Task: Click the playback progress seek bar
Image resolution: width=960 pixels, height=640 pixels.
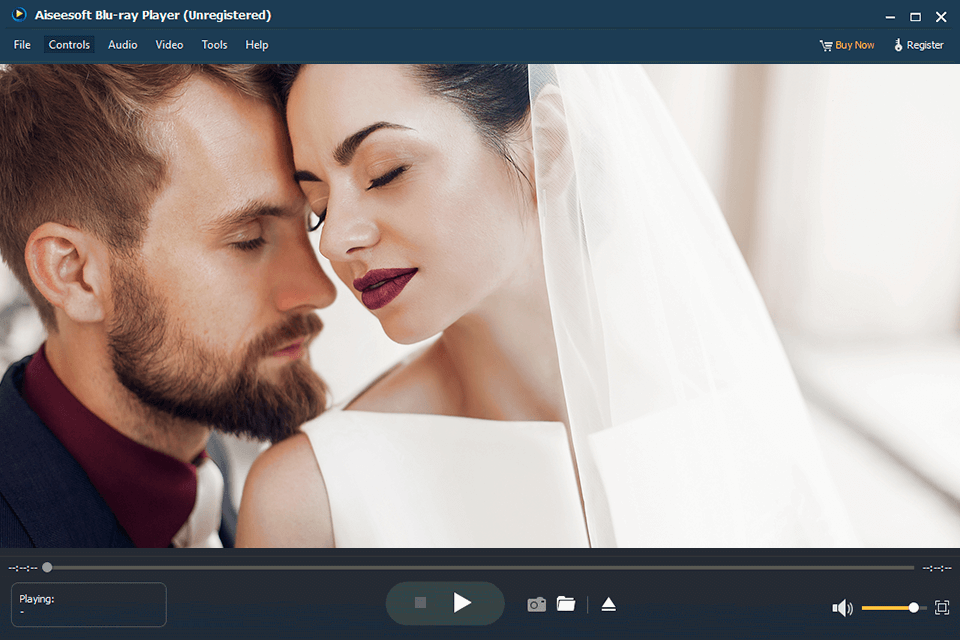Action: 480,567
